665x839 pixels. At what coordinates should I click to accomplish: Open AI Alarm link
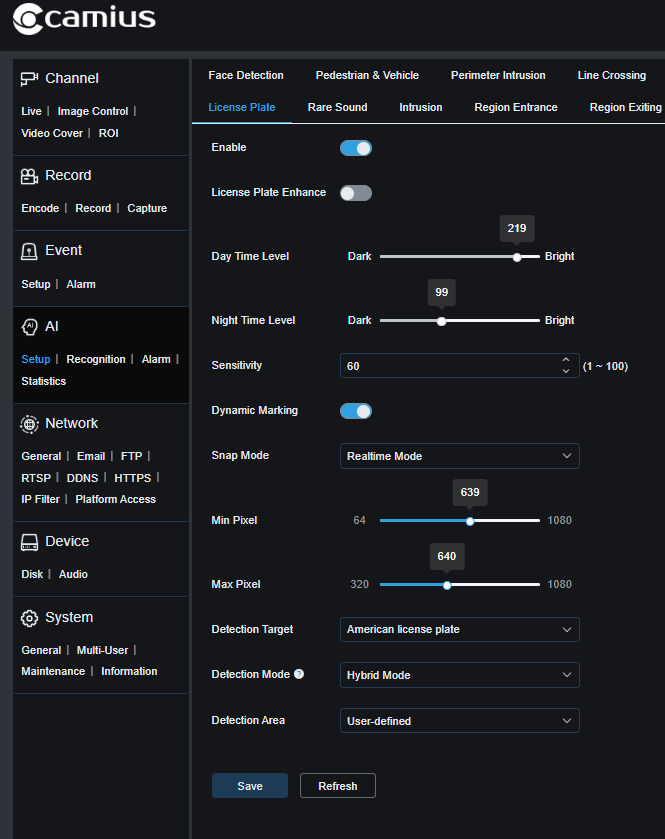156,360
